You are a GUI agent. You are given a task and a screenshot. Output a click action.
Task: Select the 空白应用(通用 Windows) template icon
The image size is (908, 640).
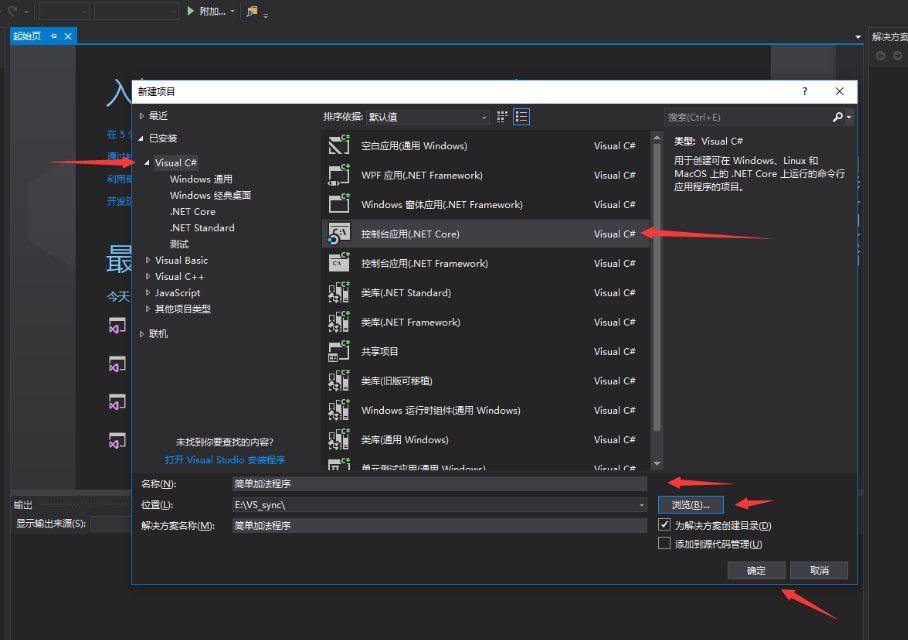click(x=339, y=145)
